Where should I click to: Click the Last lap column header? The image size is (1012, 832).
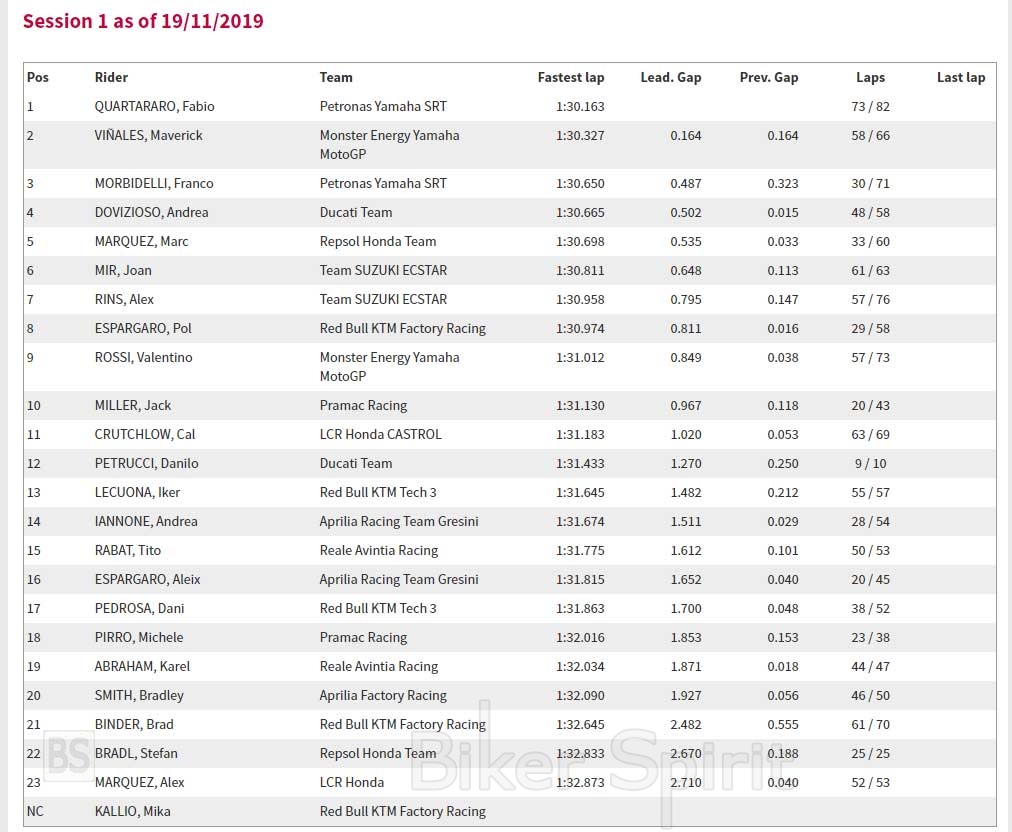click(961, 77)
